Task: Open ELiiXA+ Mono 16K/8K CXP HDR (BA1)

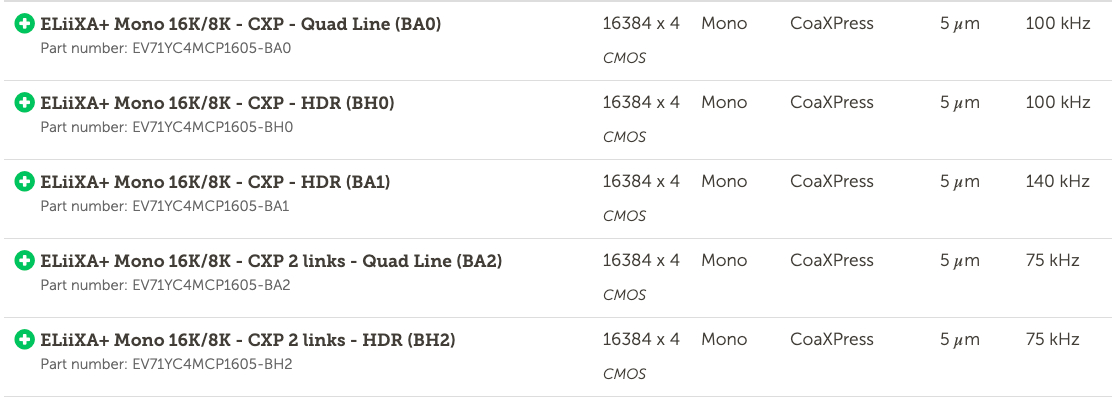Action: click(x=216, y=182)
